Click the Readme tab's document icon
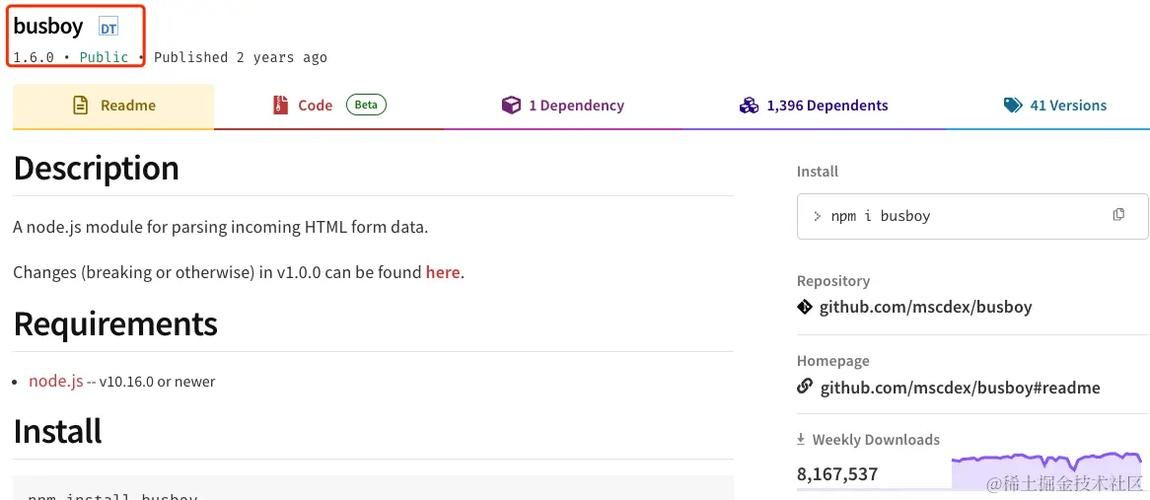1150x500 pixels. [x=81, y=106]
